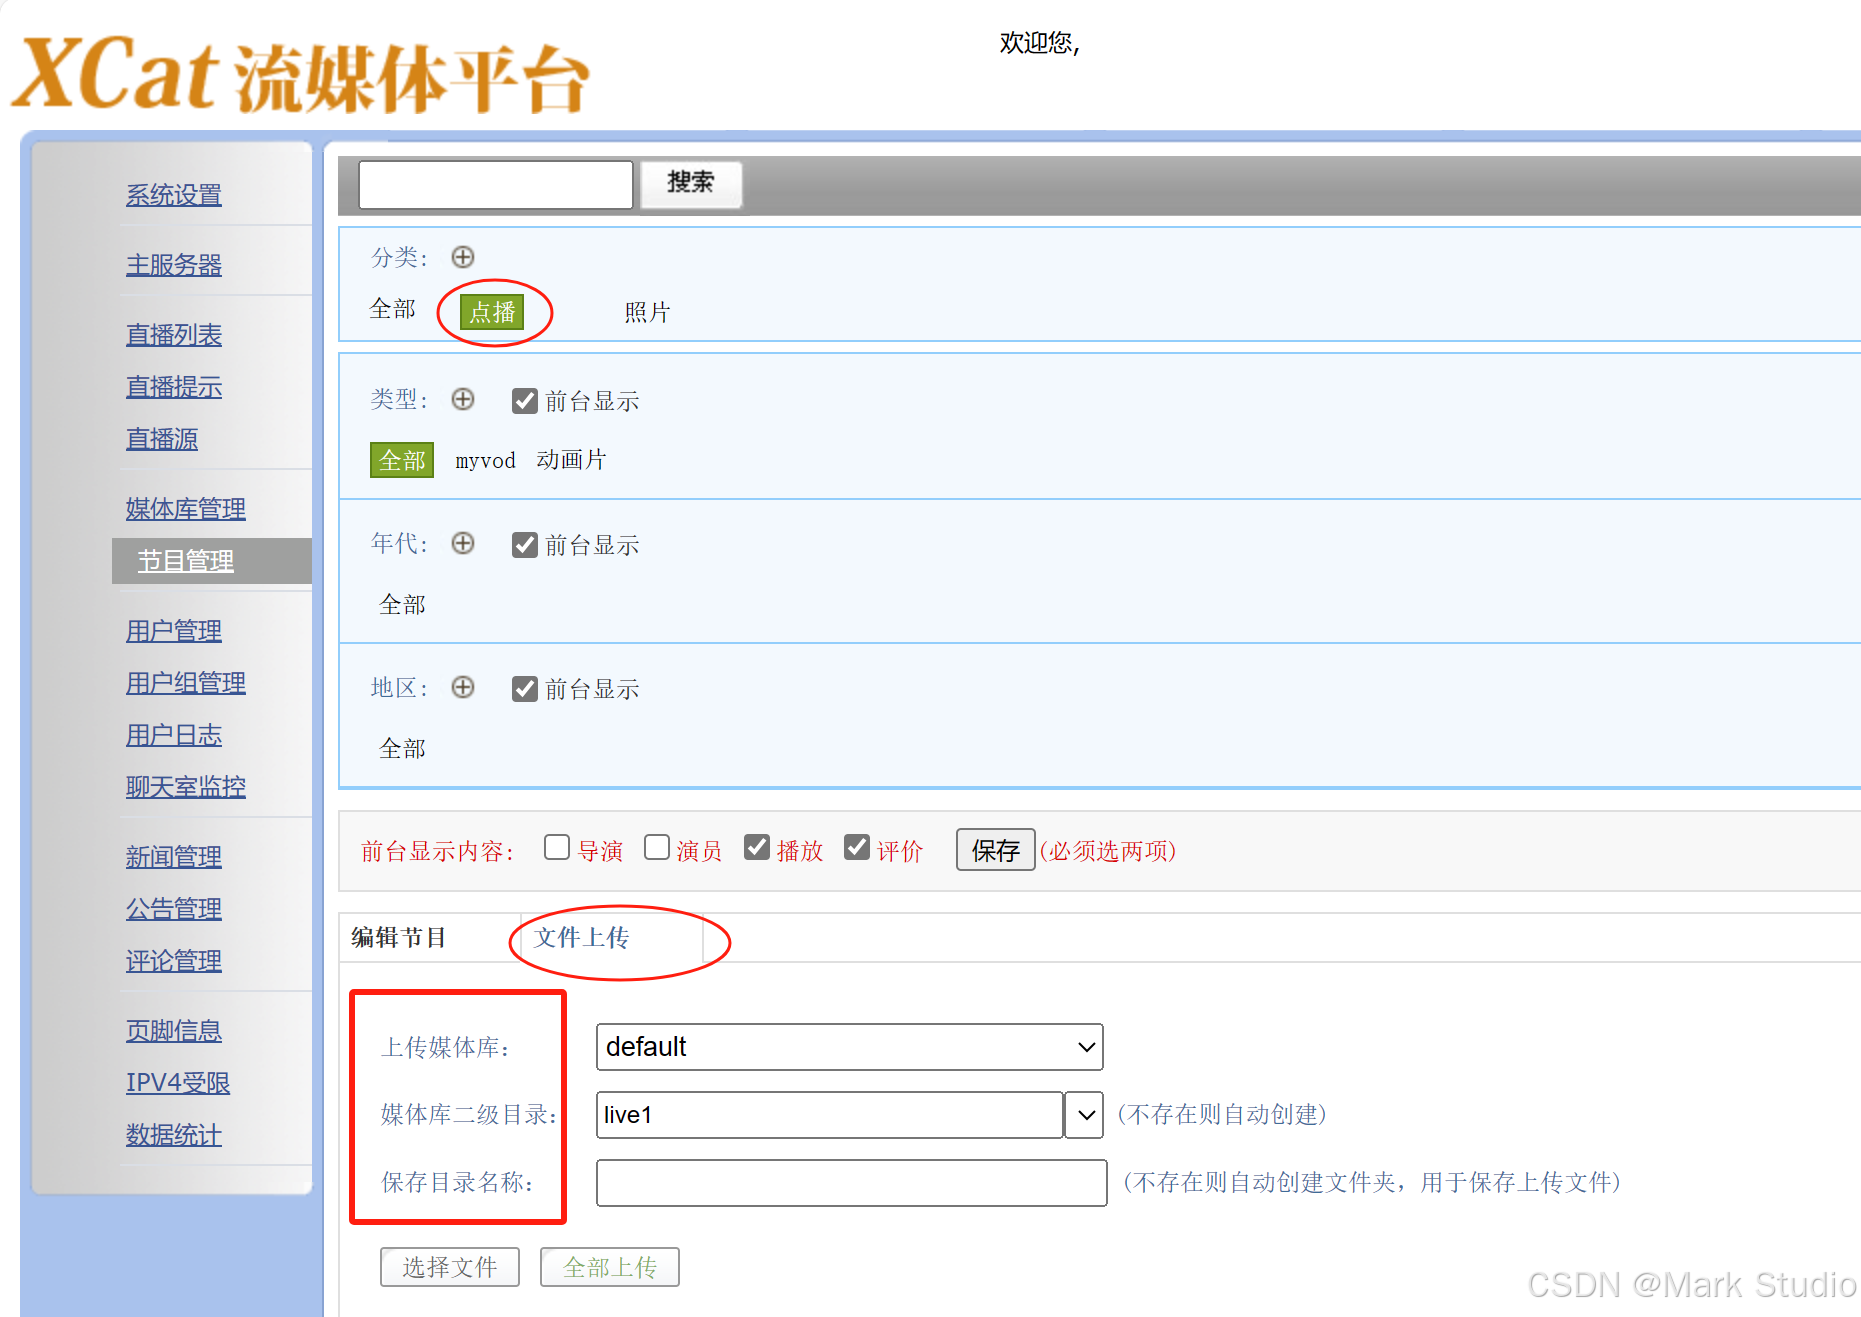The width and height of the screenshot is (1861, 1317).
Task: Add a new 分类 with plus icon
Action: pyautogui.click(x=462, y=257)
